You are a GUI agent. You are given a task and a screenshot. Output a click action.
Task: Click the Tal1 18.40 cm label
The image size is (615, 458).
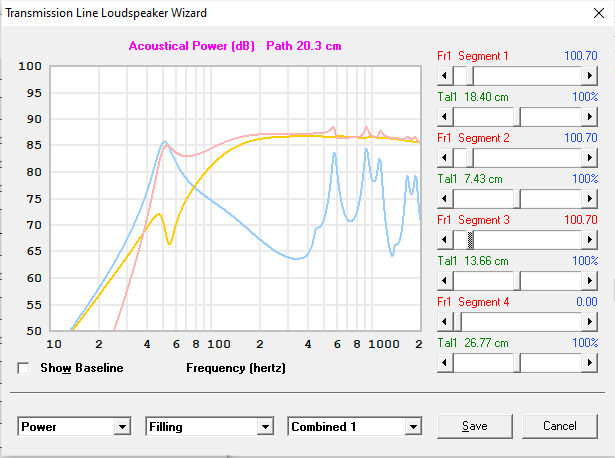tap(473, 97)
